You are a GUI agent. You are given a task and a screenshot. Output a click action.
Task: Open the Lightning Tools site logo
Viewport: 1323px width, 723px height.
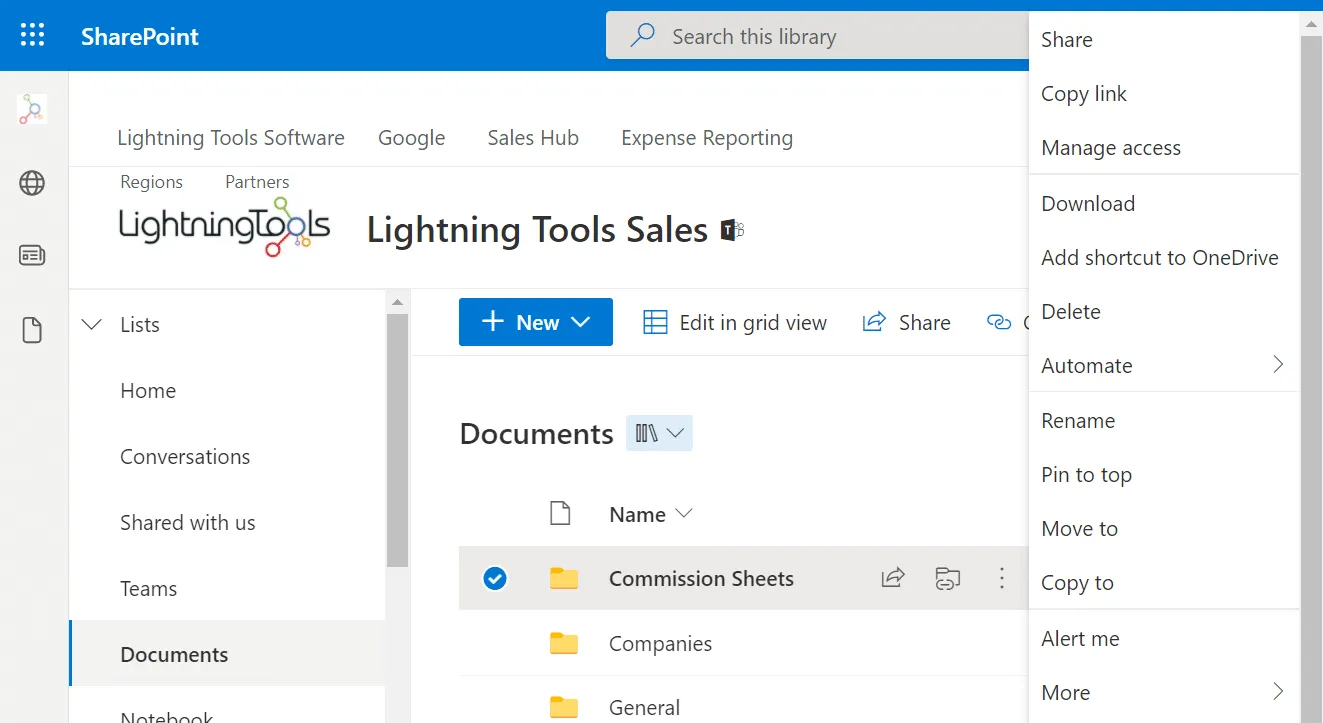(223, 228)
